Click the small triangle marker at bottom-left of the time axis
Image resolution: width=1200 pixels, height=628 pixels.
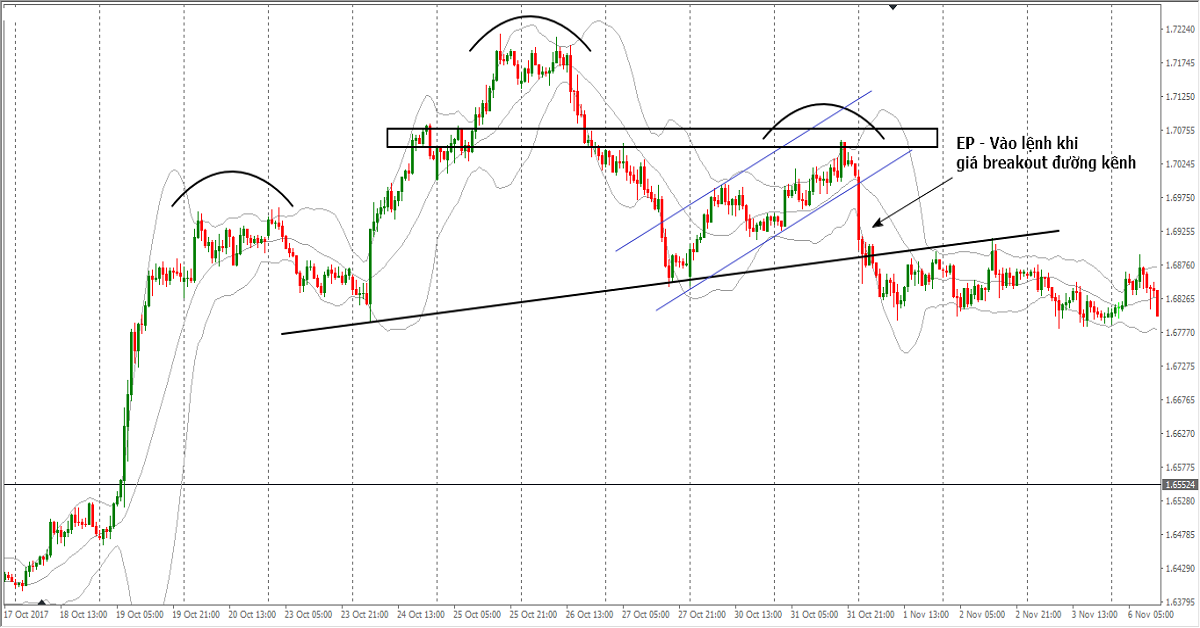[40, 600]
